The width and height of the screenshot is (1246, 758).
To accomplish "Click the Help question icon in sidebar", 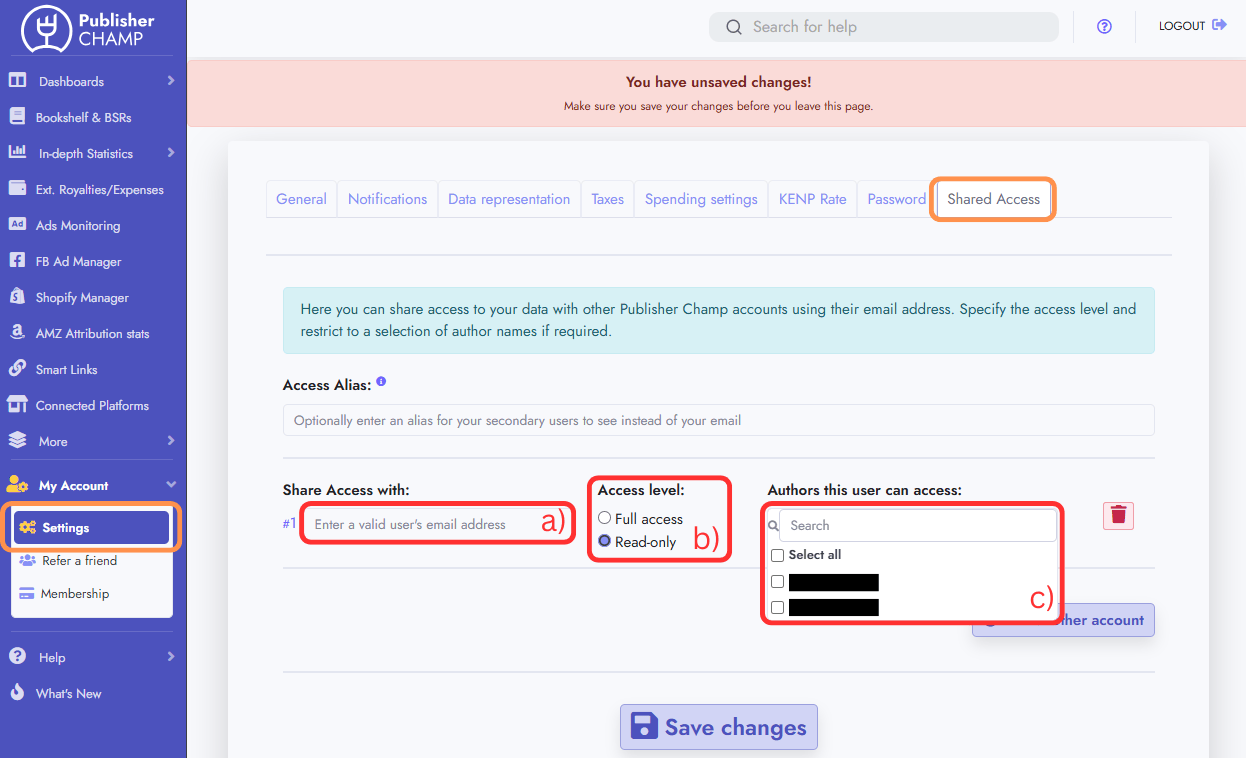I will pos(17,656).
